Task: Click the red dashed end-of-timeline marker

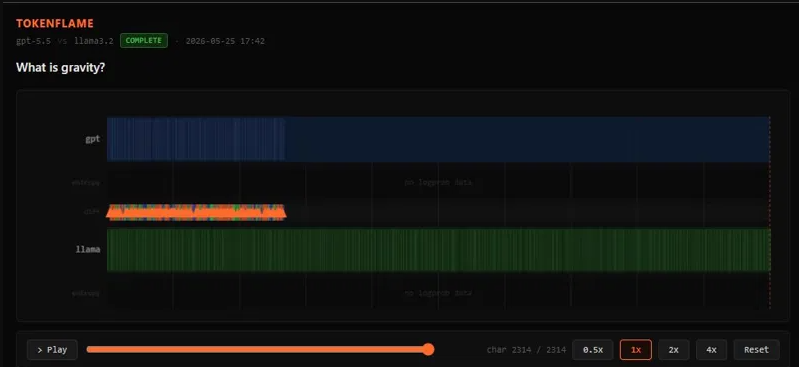Action: tap(769, 212)
